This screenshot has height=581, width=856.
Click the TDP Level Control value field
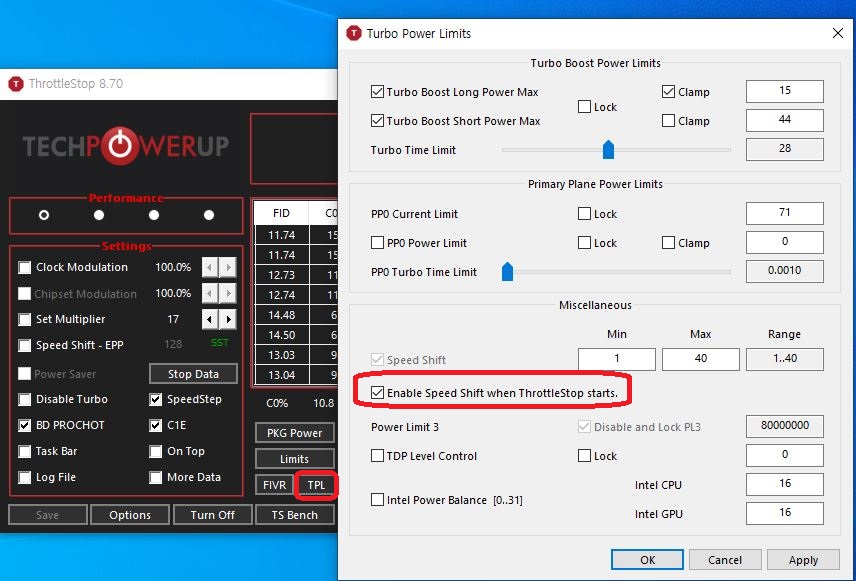[x=784, y=455]
